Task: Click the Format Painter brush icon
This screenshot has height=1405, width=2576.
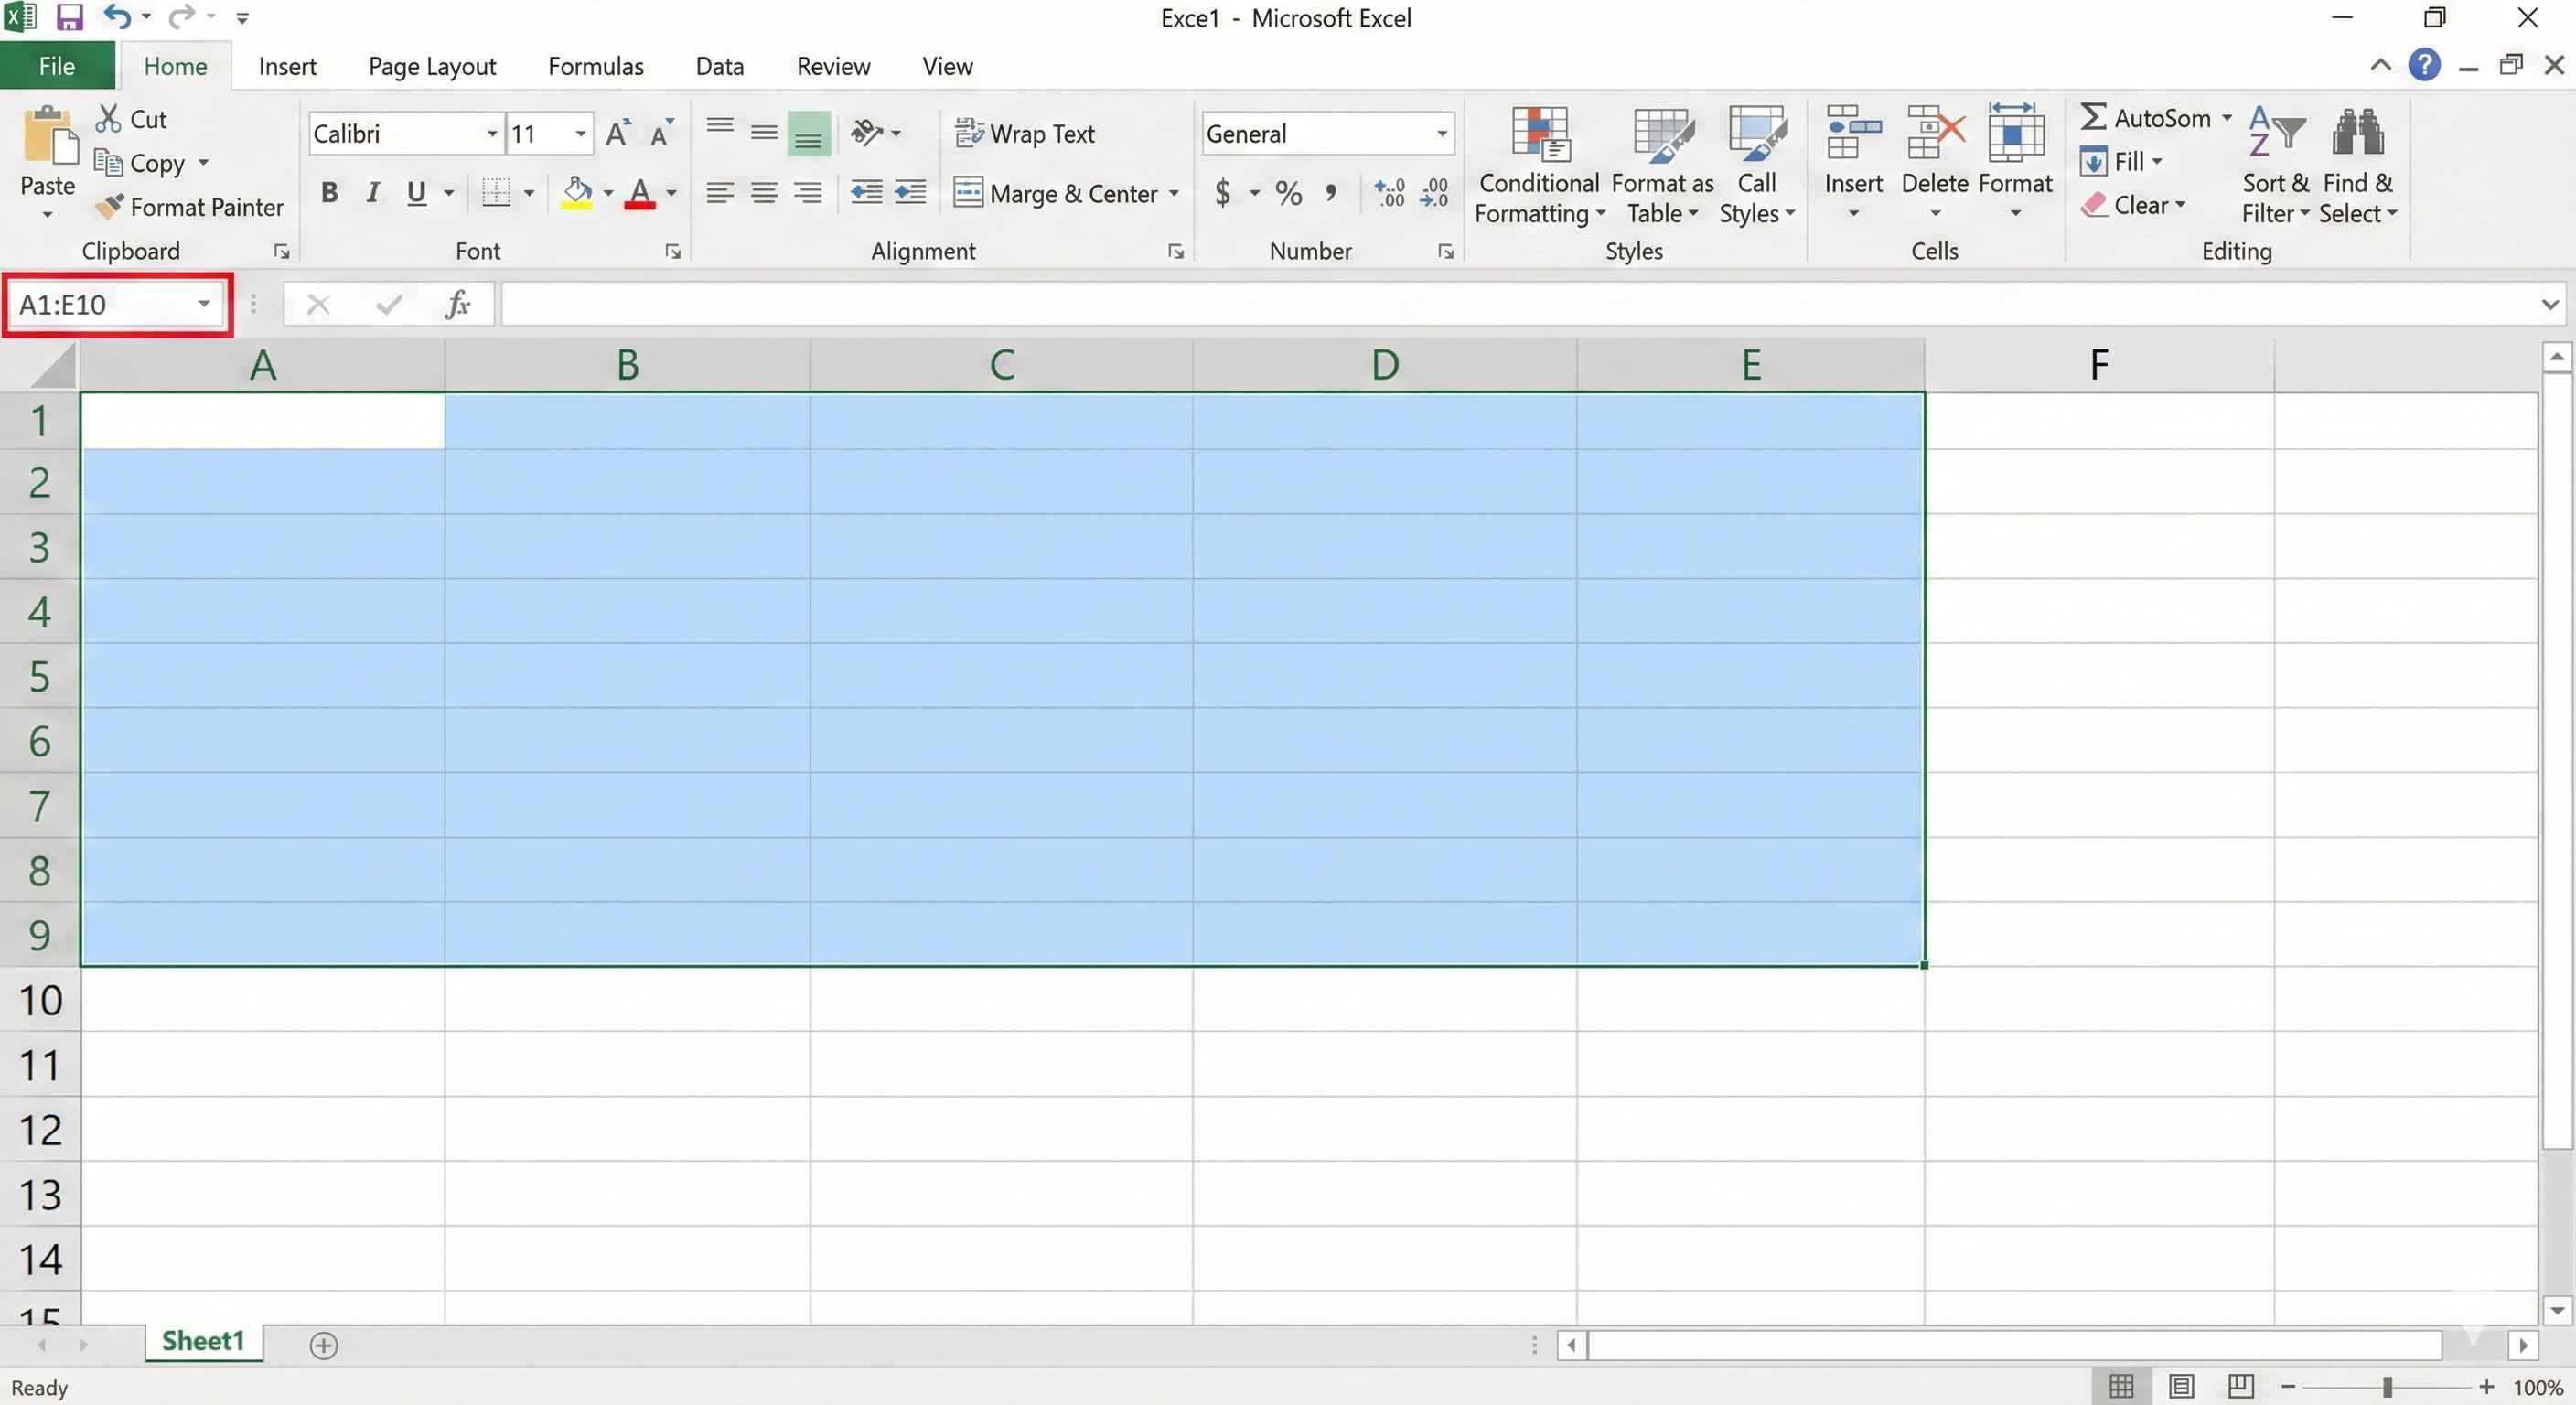Action: [x=109, y=206]
